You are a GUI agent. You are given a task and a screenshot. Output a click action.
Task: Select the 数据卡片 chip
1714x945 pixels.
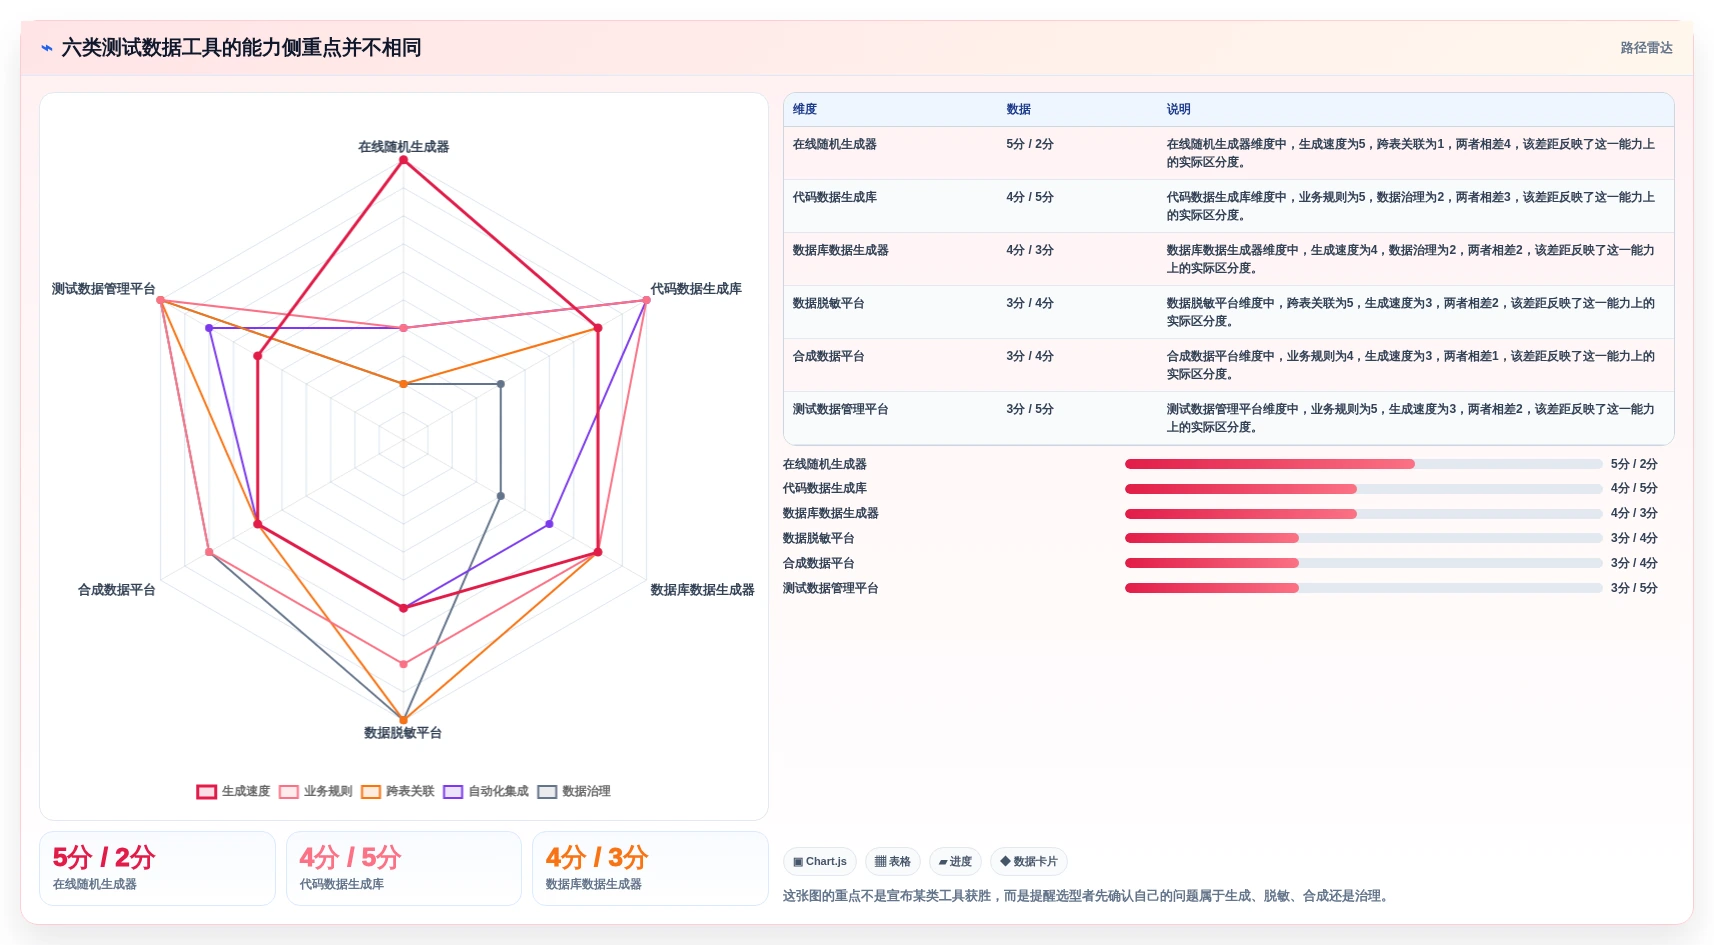coord(1029,861)
